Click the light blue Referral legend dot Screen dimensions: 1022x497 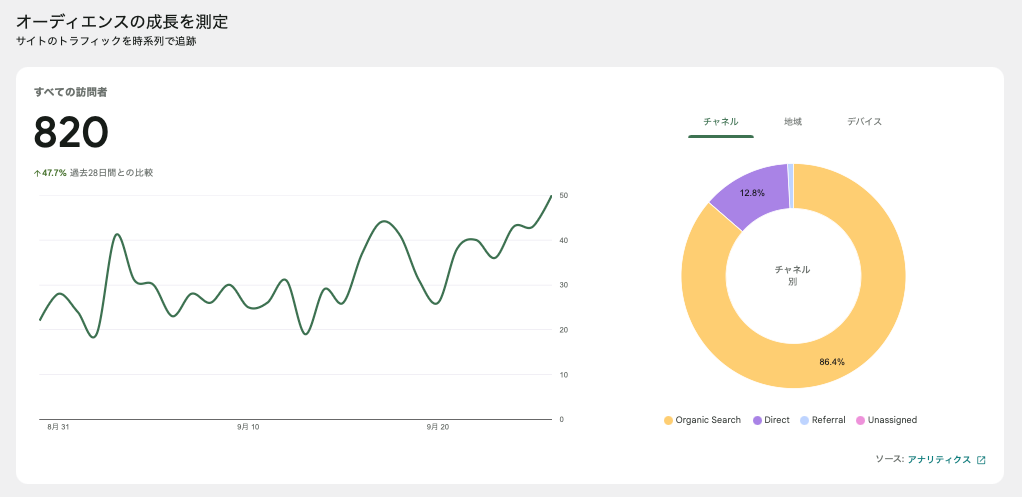[805, 420]
